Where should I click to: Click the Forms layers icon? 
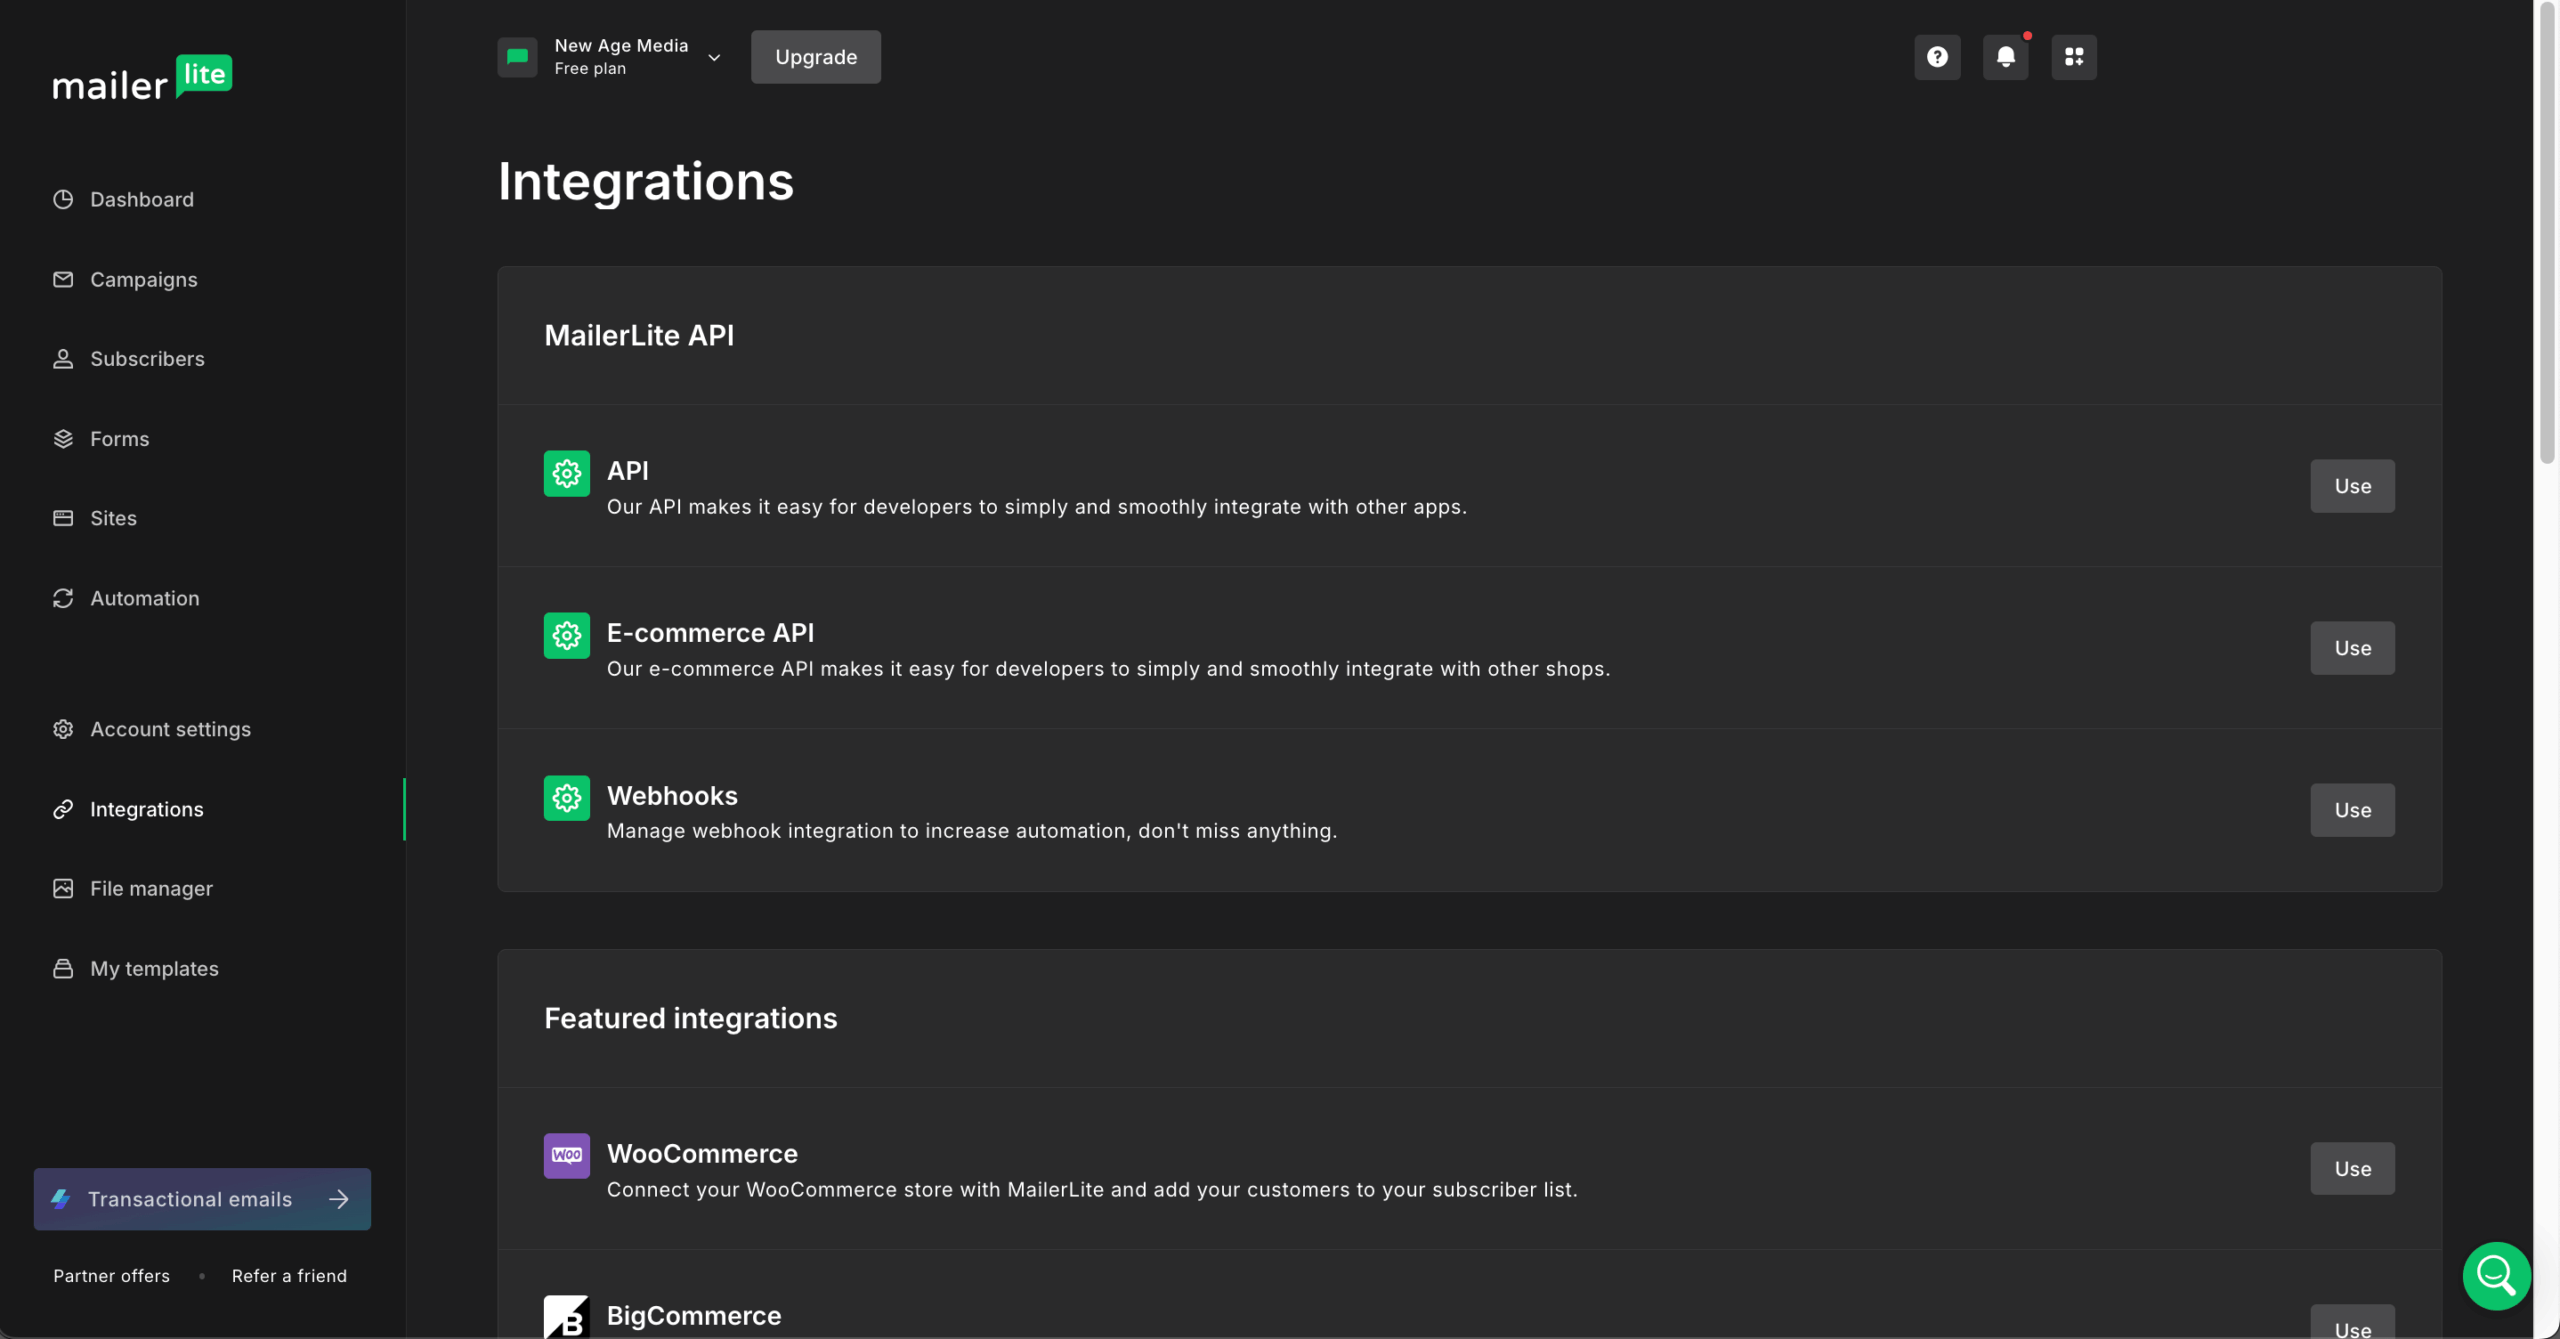coord(63,439)
